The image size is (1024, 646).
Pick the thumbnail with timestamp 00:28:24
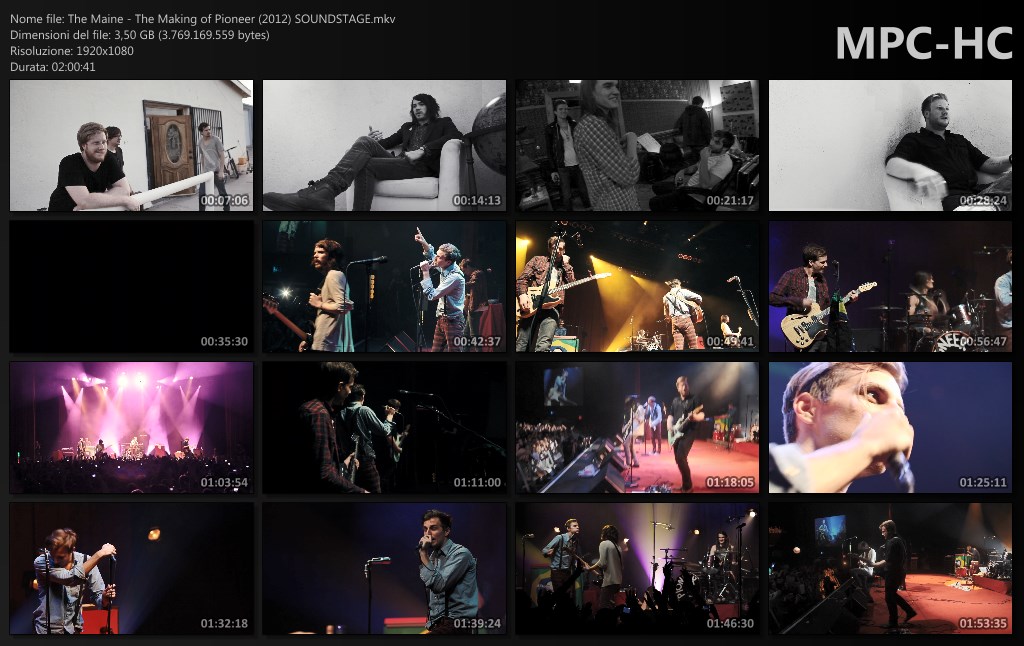(x=890, y=146)
